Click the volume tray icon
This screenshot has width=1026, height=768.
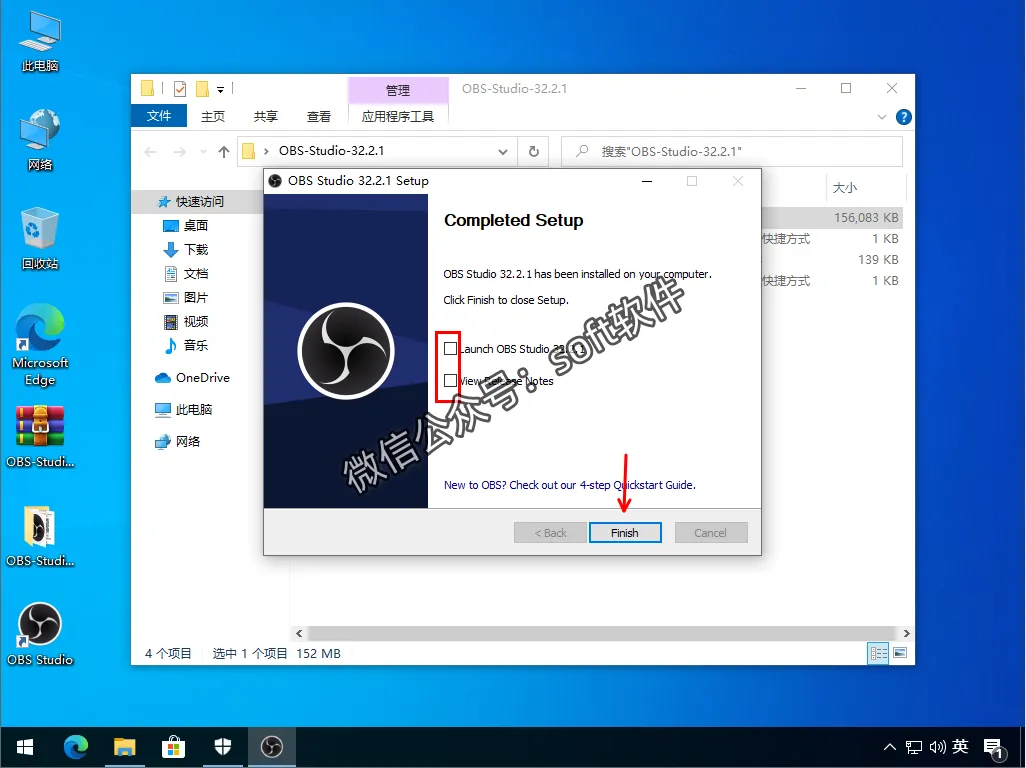pos(937,747)
